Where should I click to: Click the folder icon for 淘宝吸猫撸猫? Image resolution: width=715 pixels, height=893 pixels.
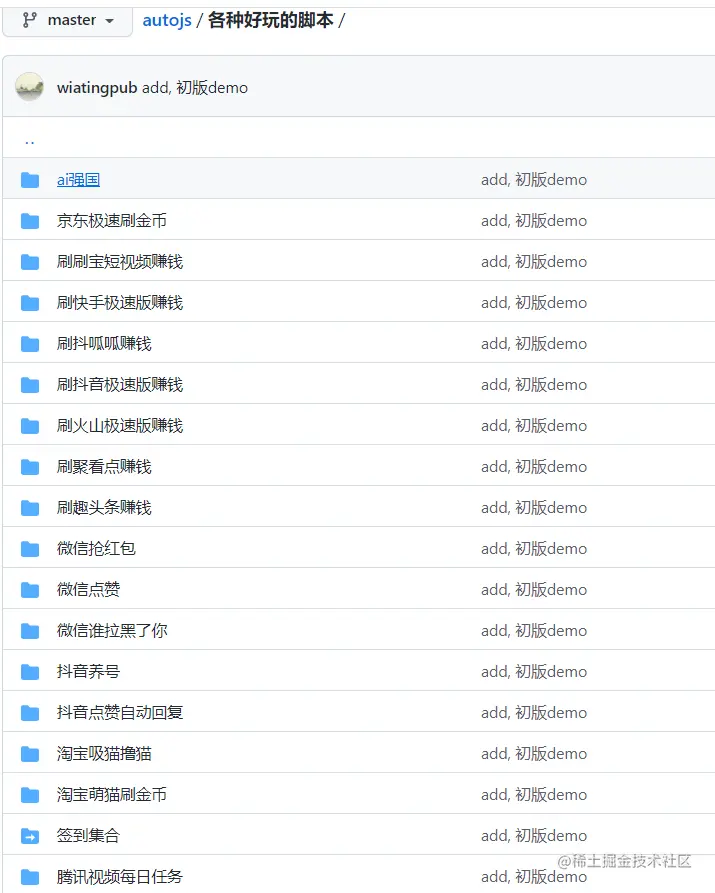coord(30,754)
